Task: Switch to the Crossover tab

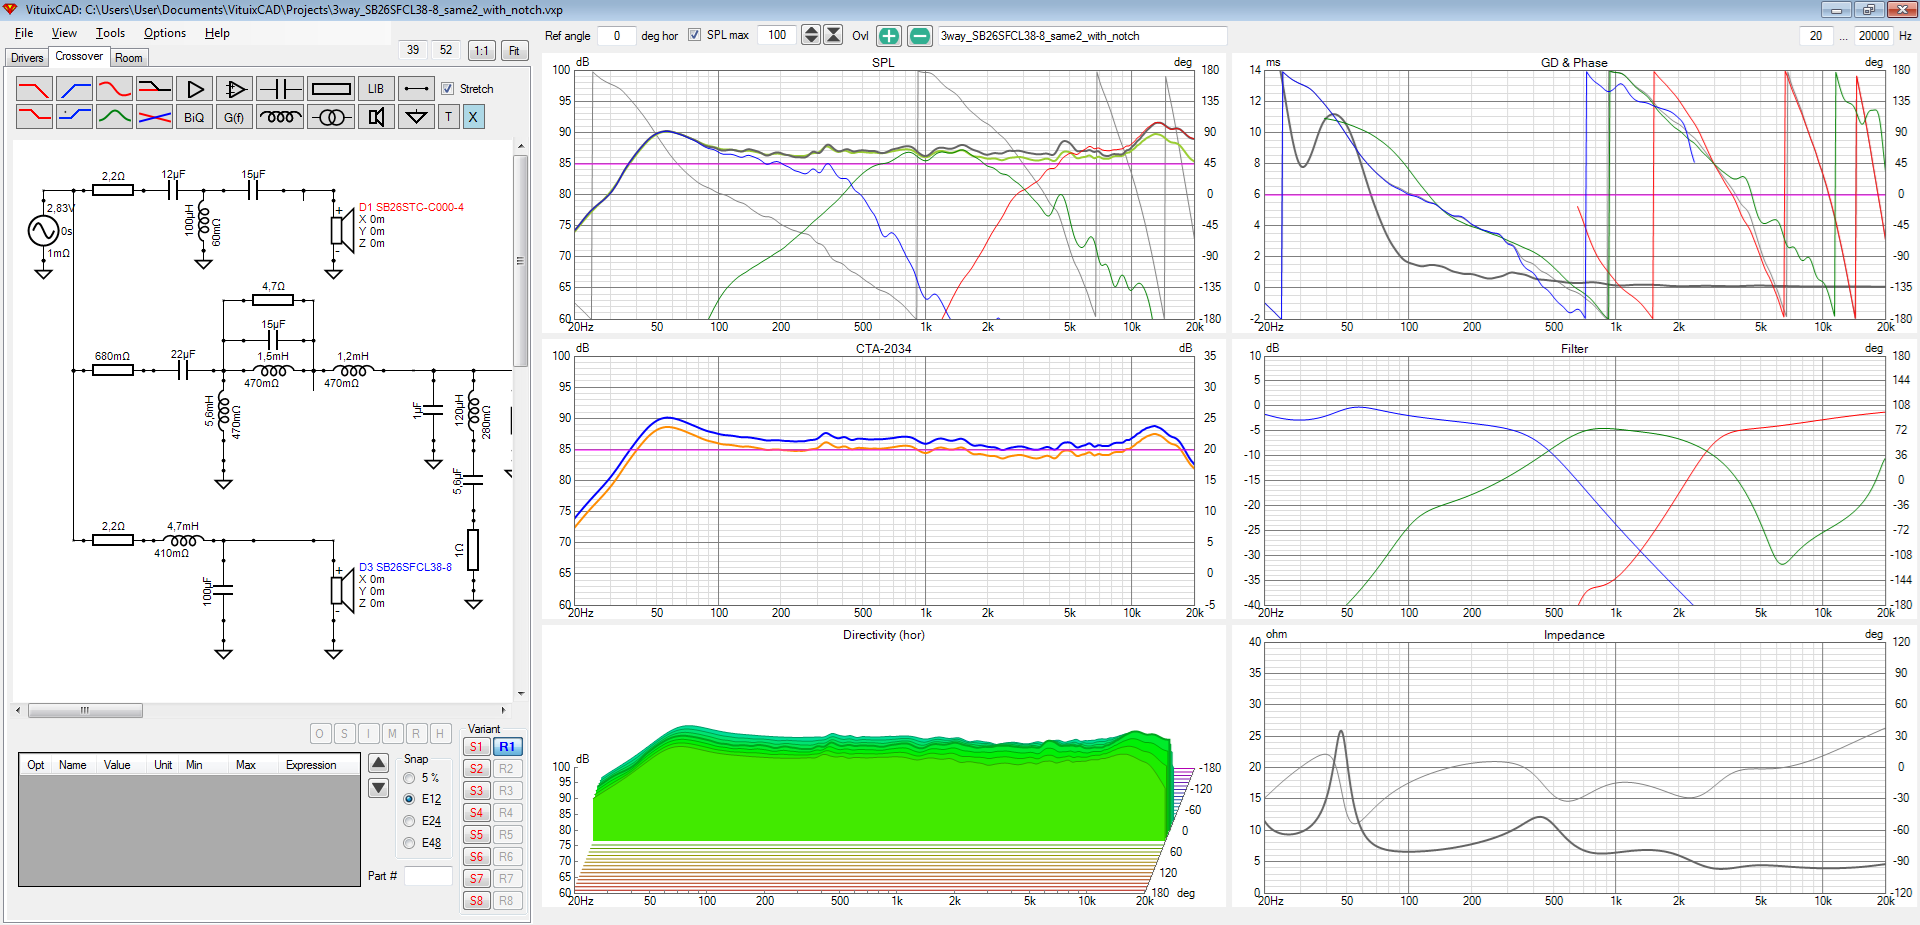Action: 79,57
